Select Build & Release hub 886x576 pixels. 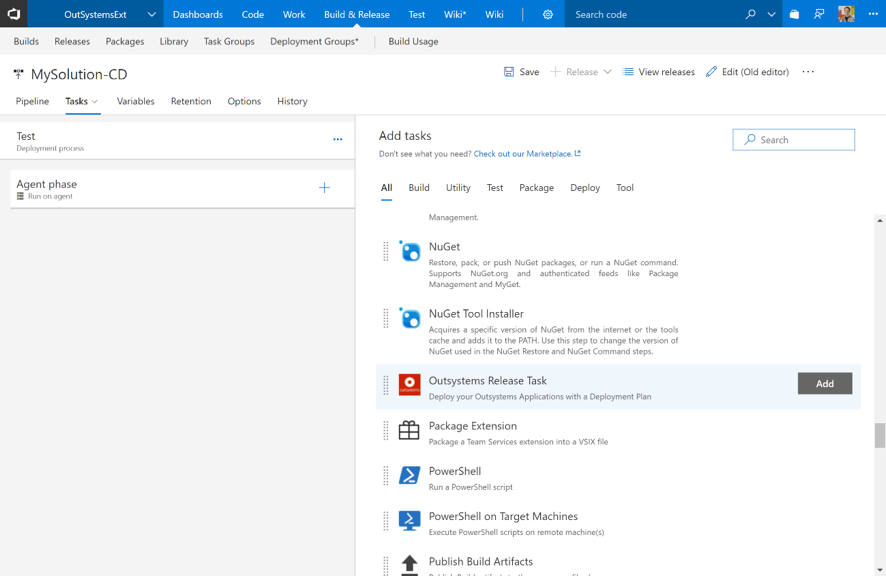[x=357, y=14]
